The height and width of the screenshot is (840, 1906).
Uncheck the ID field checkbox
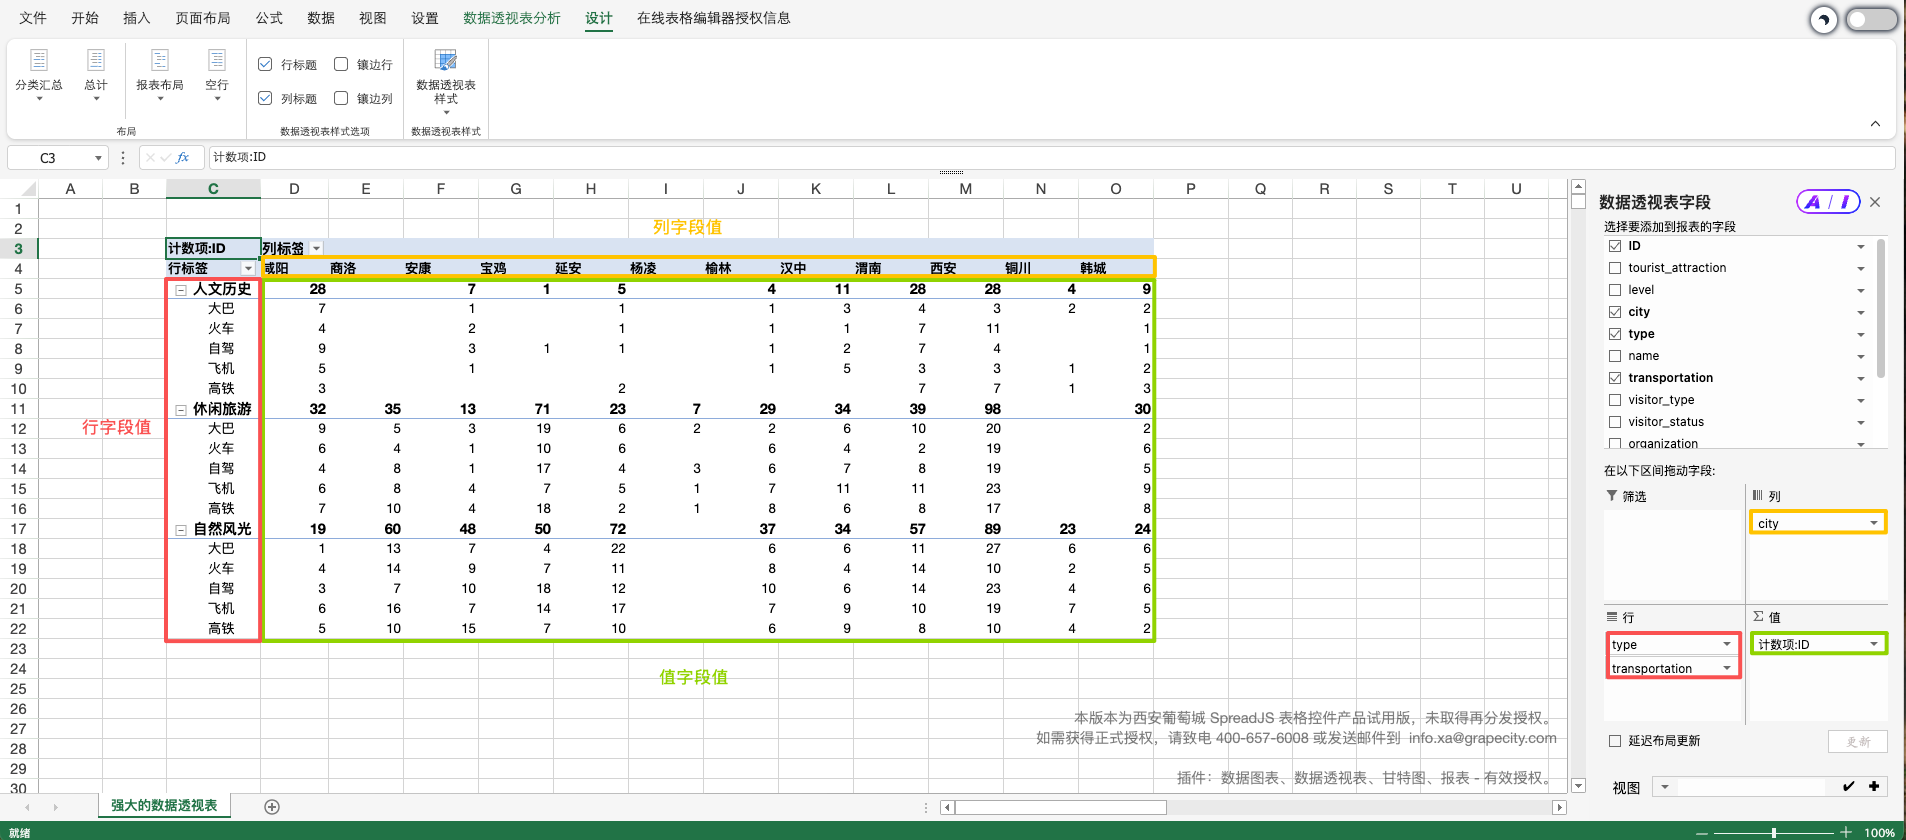(x=1615, y=246)
